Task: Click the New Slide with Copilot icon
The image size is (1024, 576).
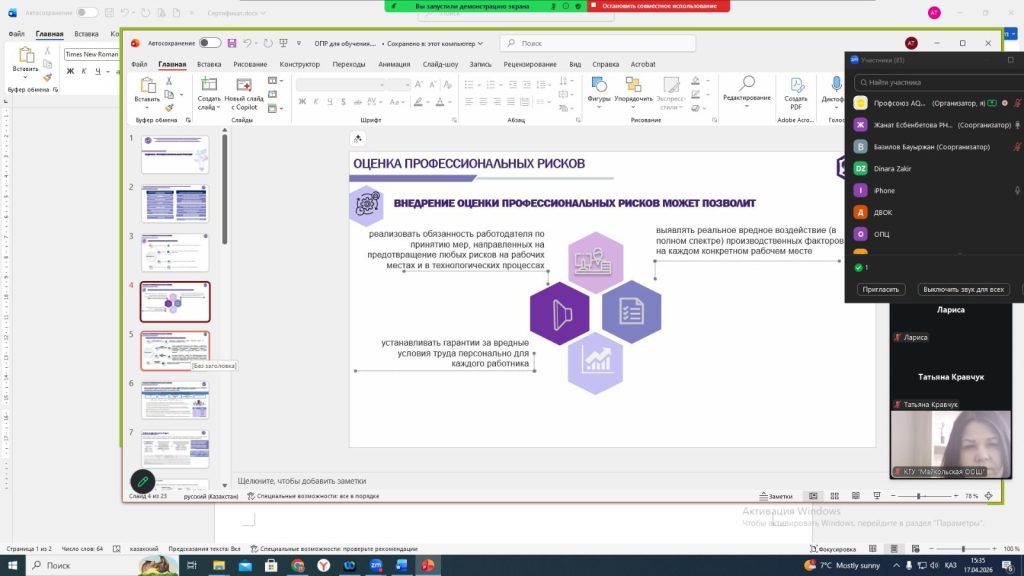Action: (244, 87)
